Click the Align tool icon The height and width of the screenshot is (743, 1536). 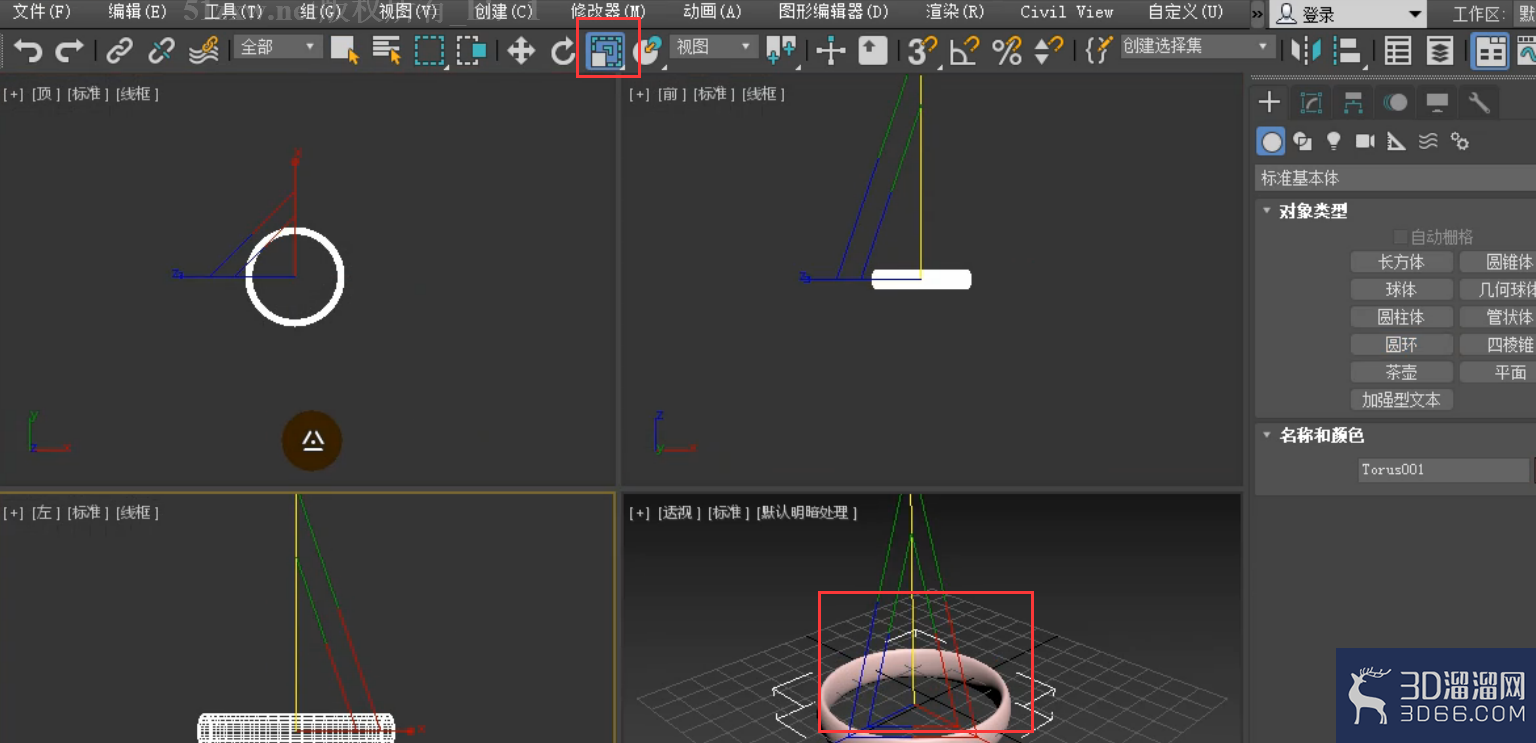[1348, 51]
